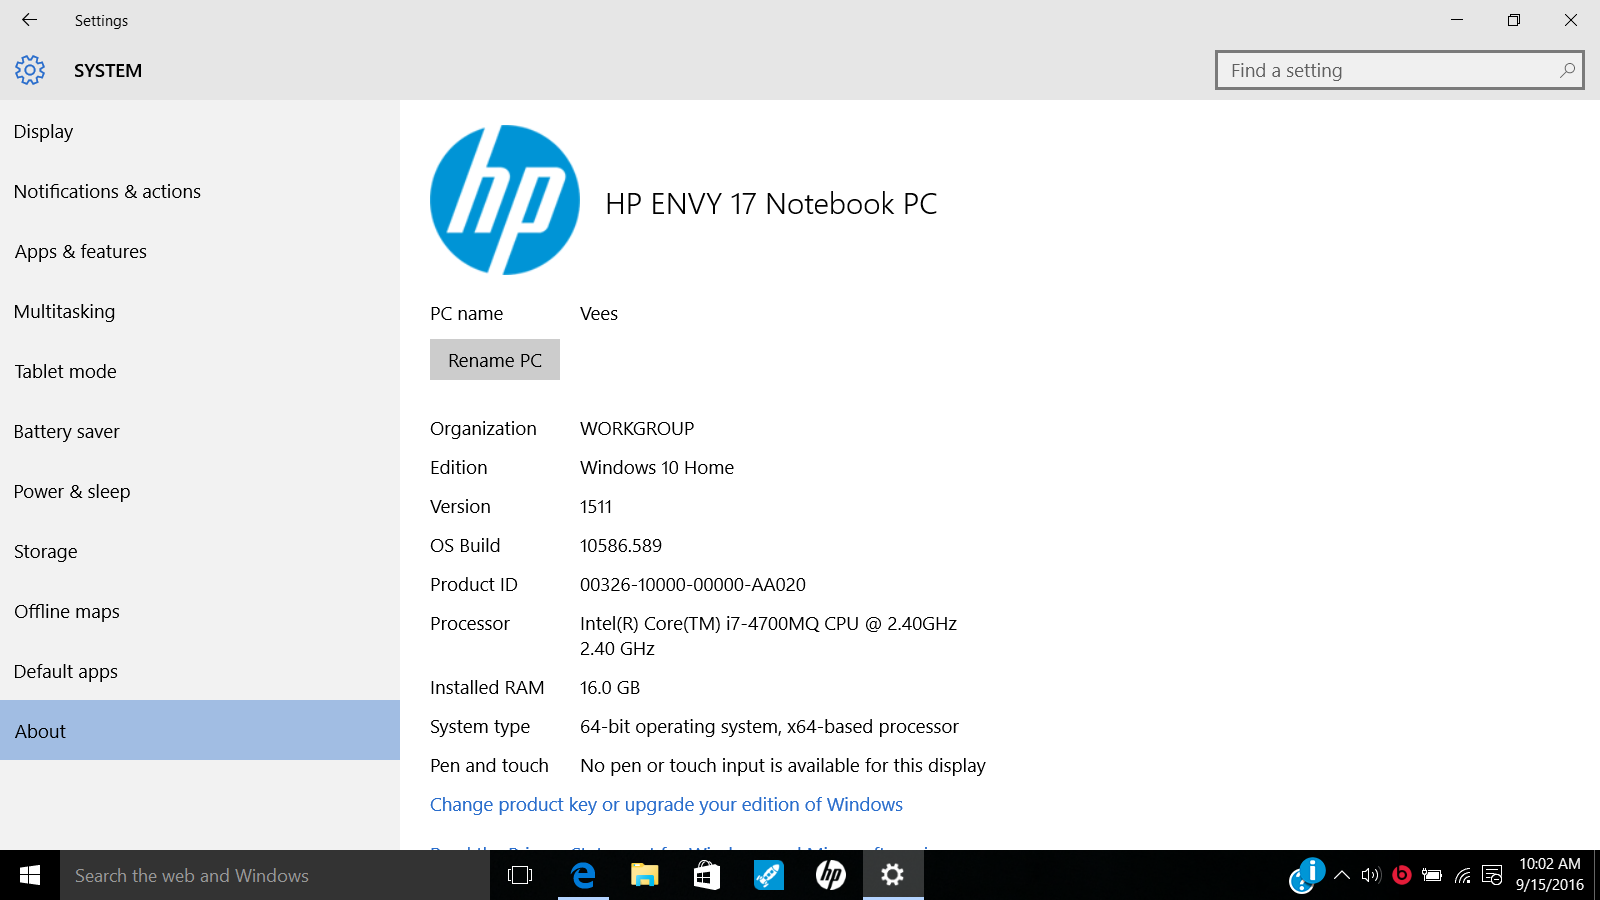Go to Offline maps
The image size is (1600, 900).
coord(200,611)
